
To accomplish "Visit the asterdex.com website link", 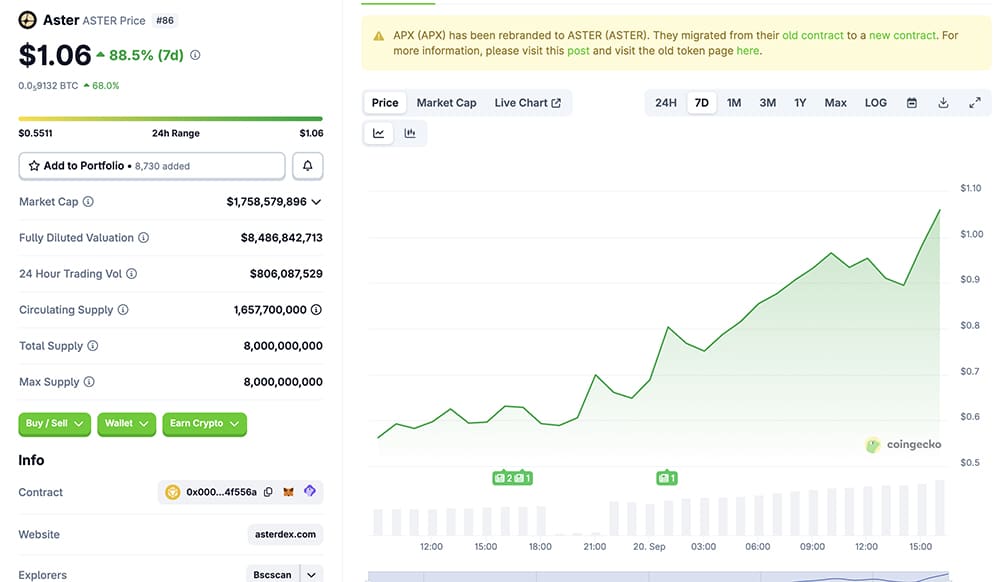I will 284,534.
